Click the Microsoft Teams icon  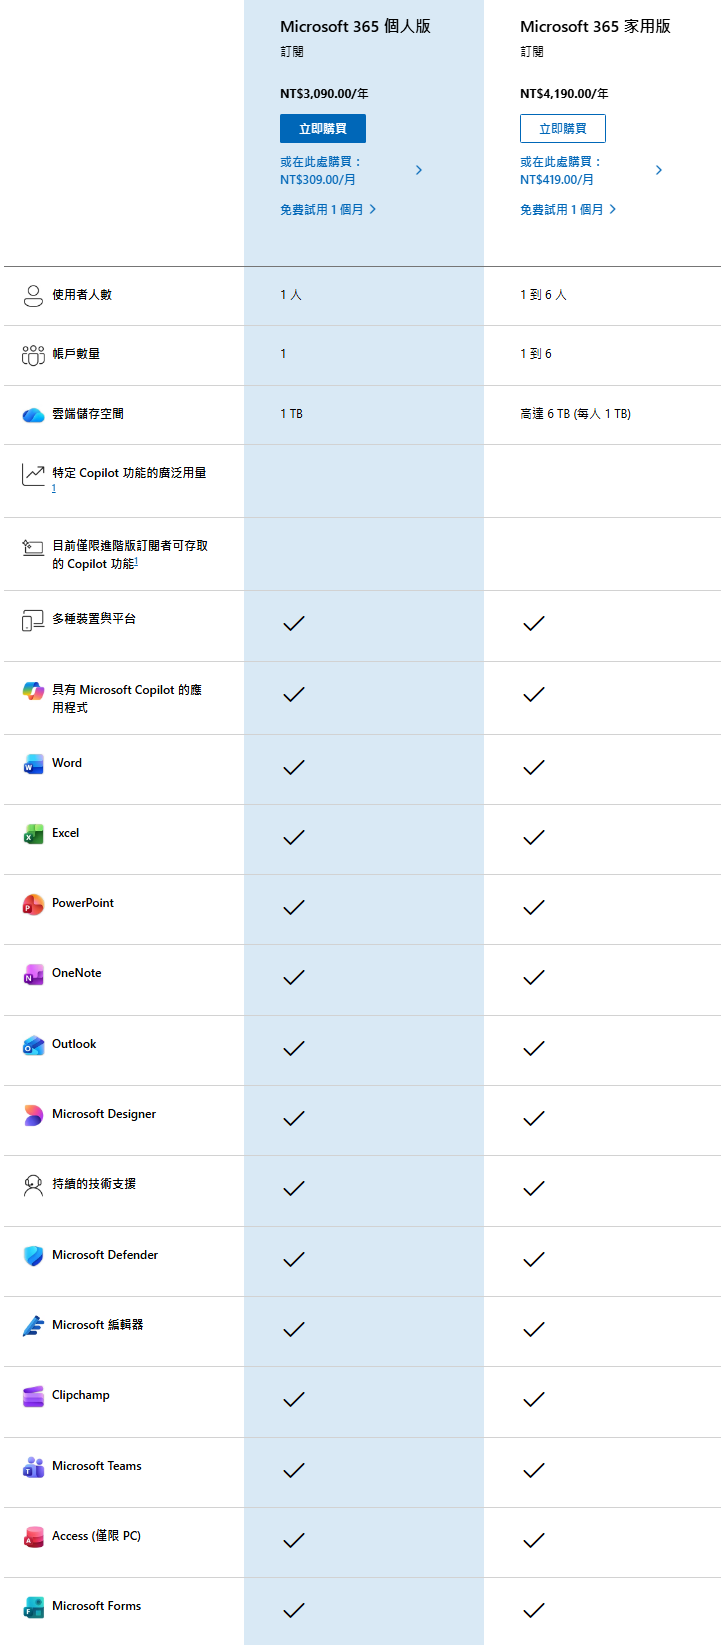pyautogui.click(x=33, y=1467)
